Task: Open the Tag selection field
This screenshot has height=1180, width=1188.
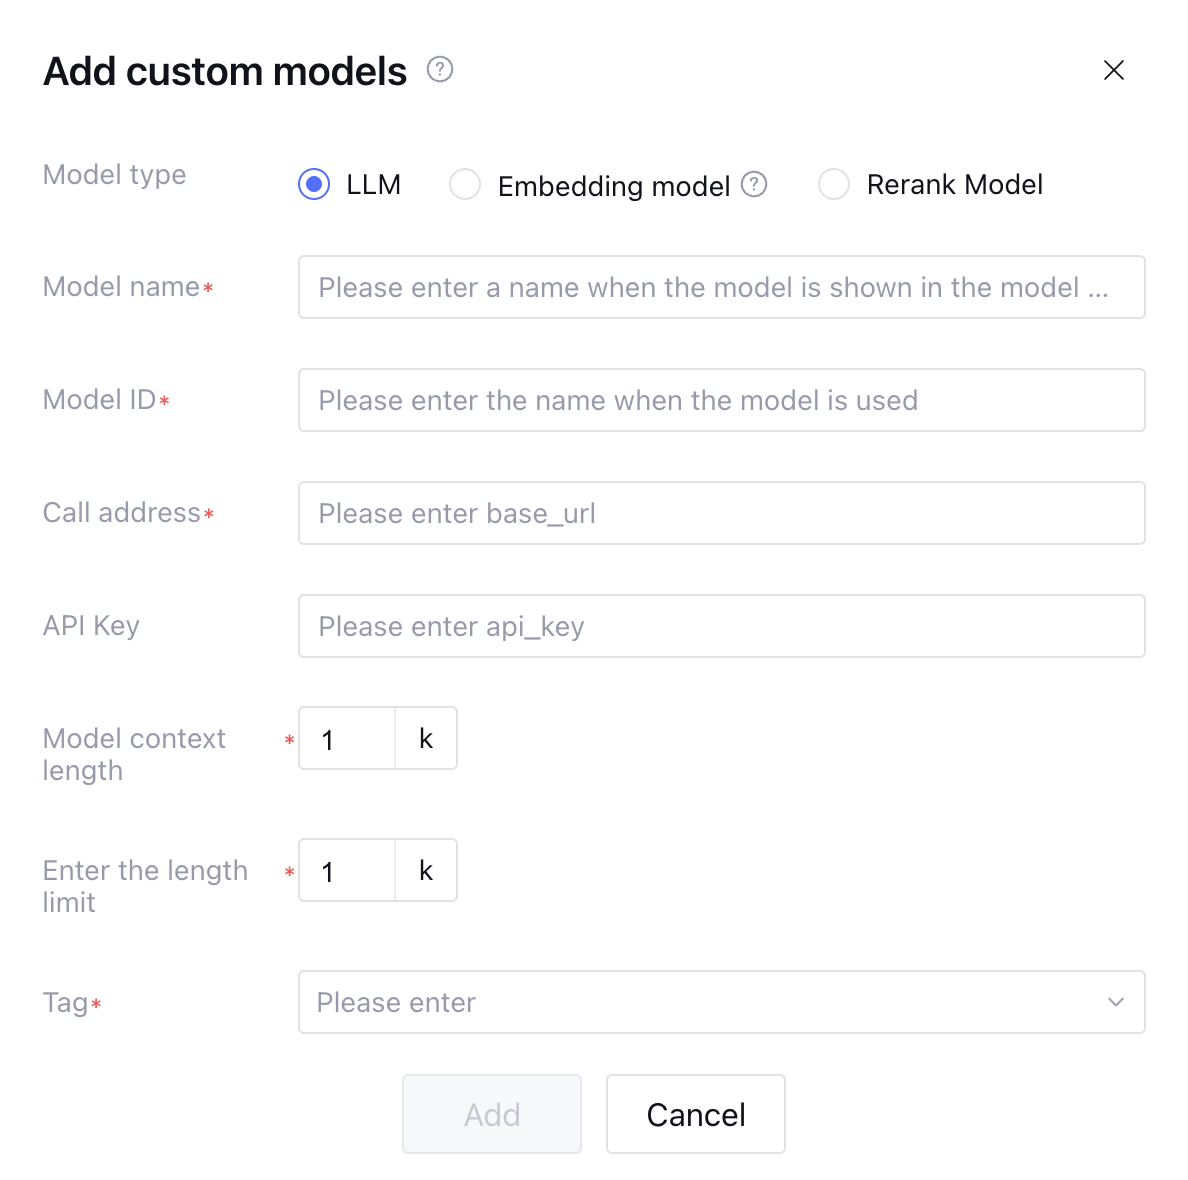Action: (700, 1002)
